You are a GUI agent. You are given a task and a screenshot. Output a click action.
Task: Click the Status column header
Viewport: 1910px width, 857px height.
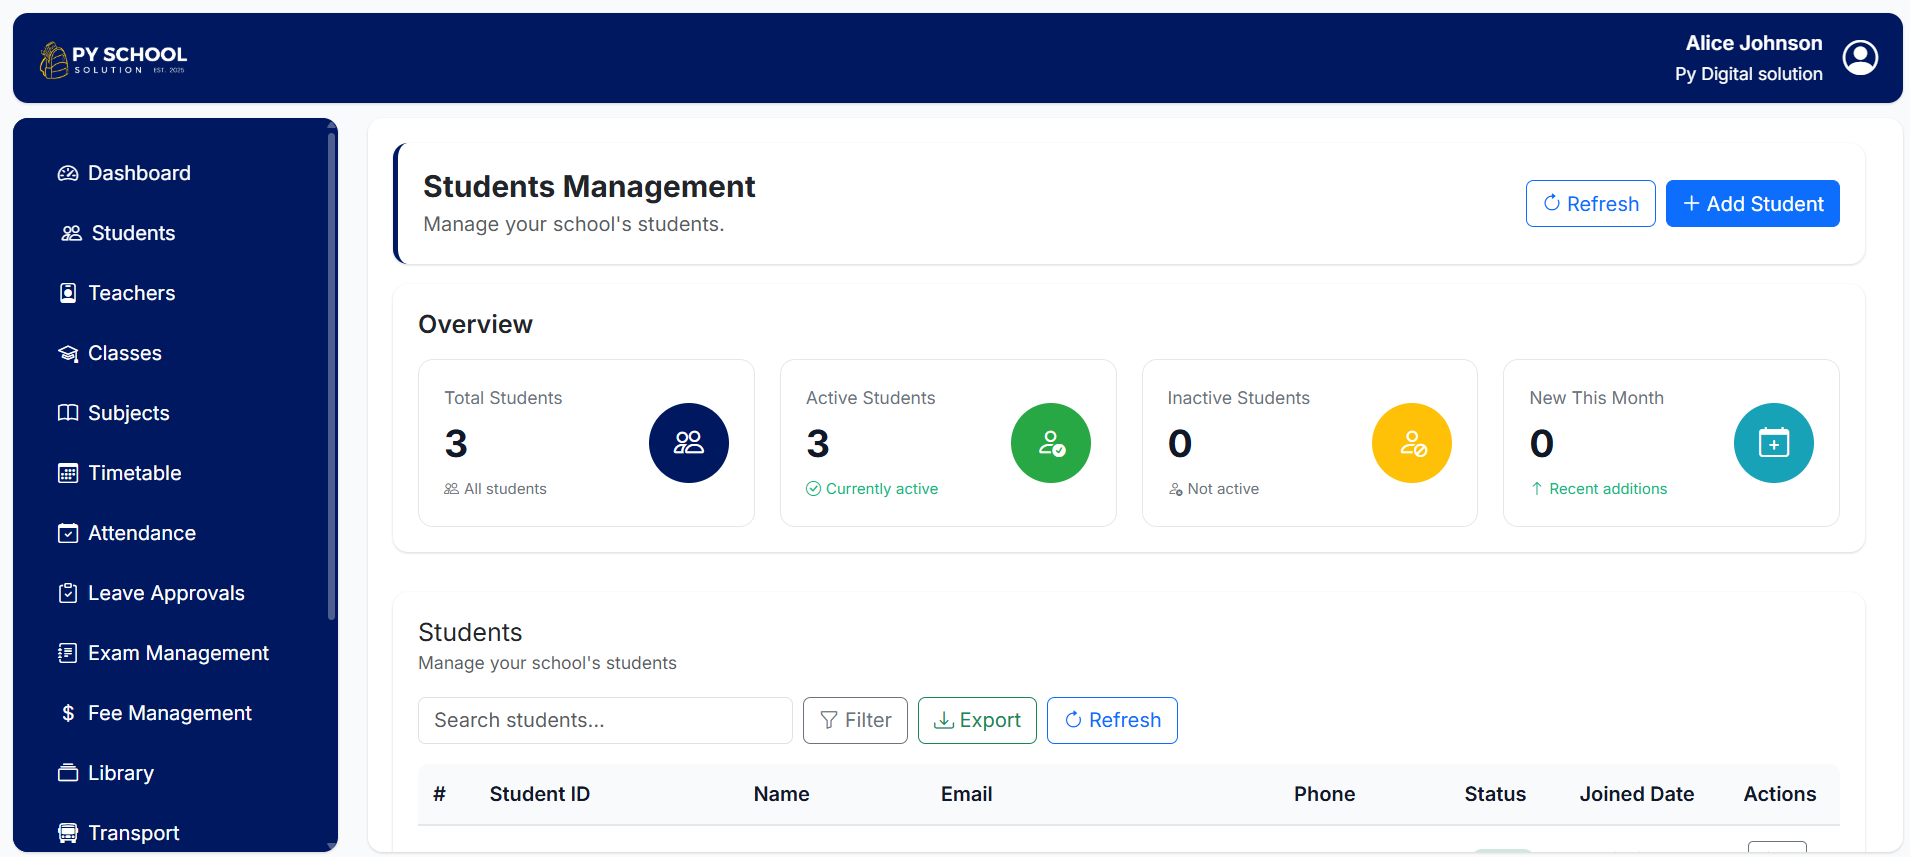1495,794
